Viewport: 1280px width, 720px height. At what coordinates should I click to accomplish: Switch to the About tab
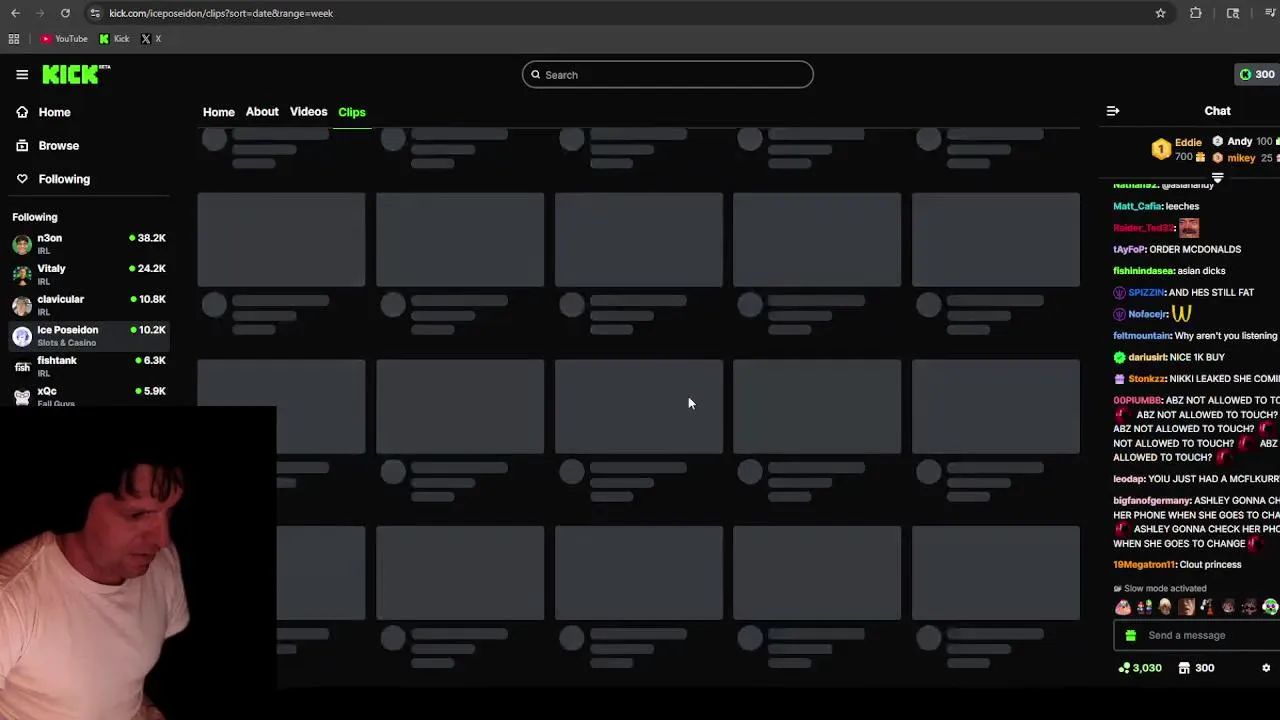click(x=262, y=112)
